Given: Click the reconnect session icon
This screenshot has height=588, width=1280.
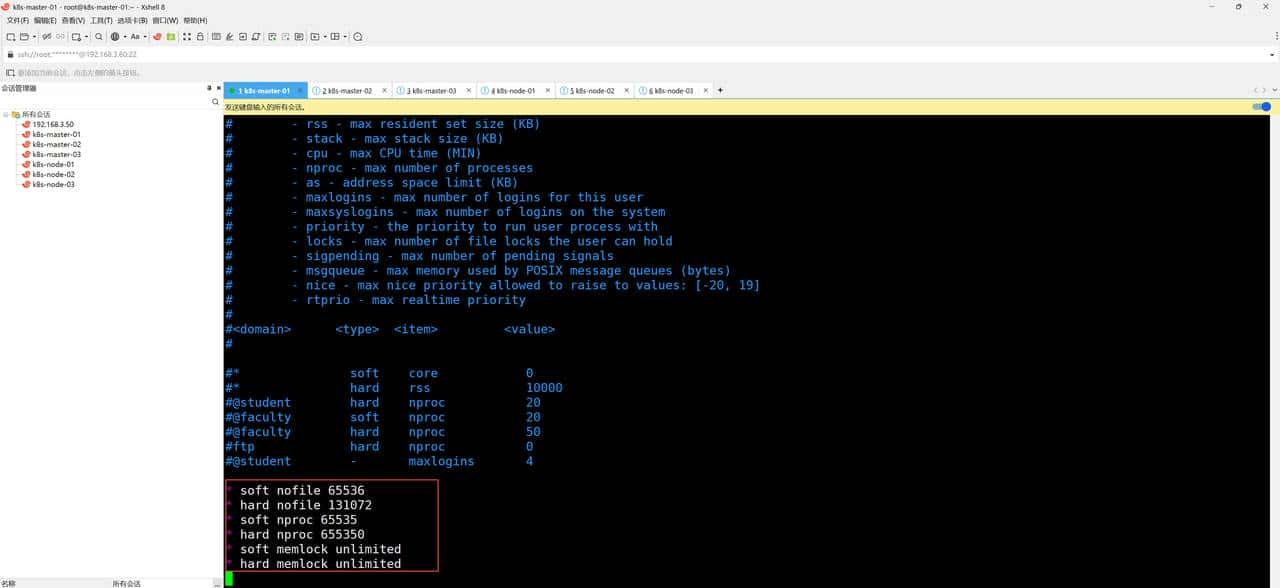Looking at the screenshot, I should click(59, 36).
